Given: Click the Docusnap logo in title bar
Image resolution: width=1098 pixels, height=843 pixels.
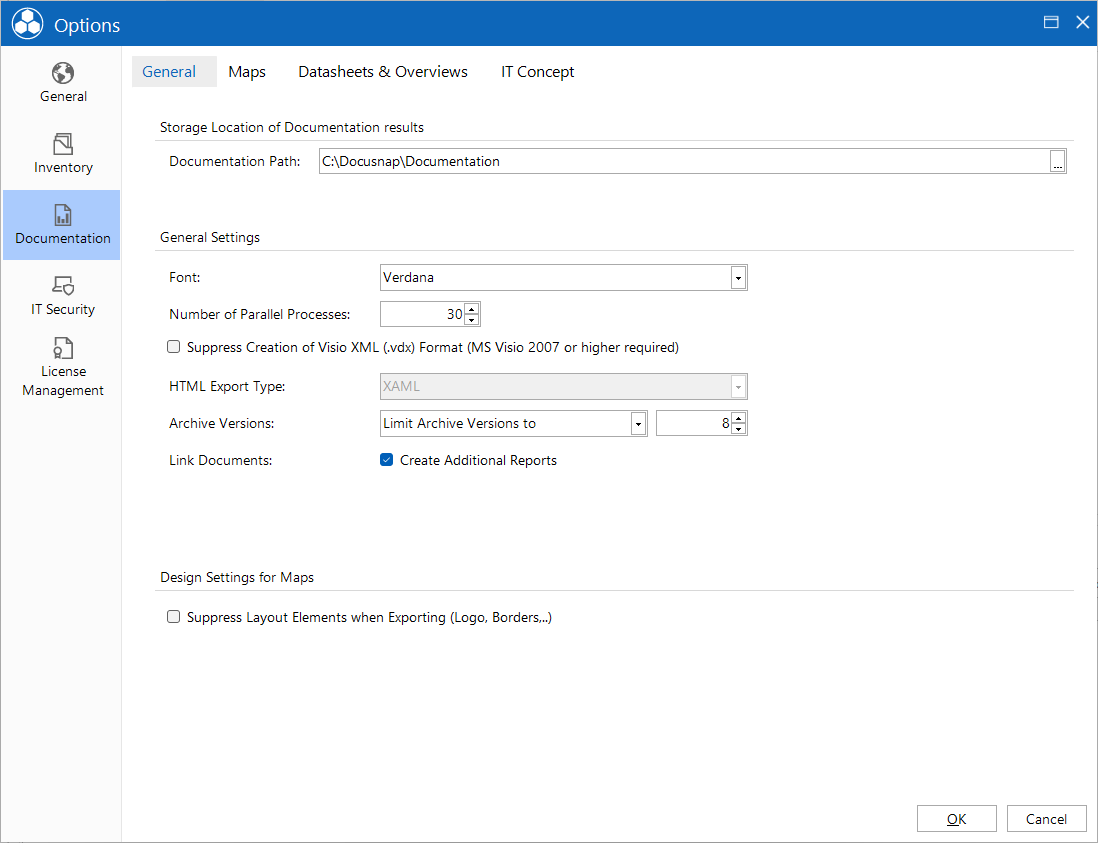Looking at the screenshot, I should point(28,24).
